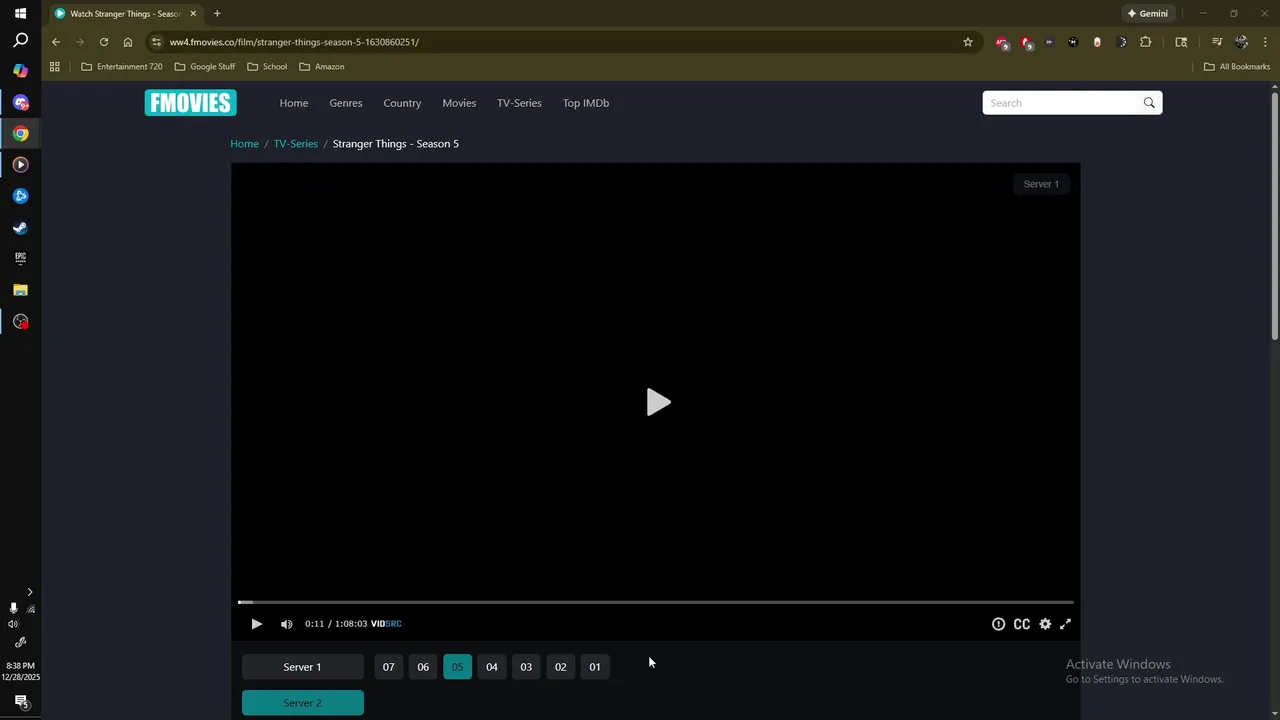Open All Bookmarks folder
This screenshot has height=720, width=1280.
(x=1237, y=67)
